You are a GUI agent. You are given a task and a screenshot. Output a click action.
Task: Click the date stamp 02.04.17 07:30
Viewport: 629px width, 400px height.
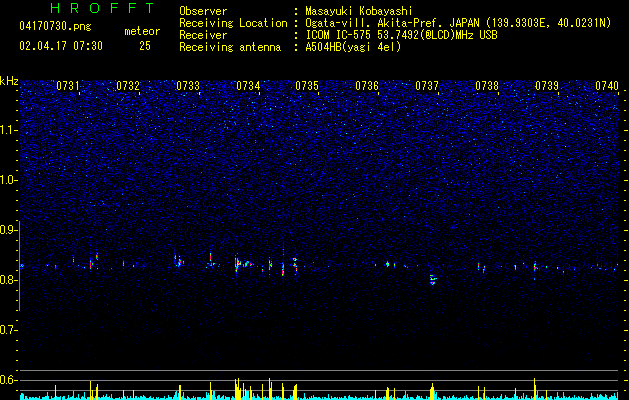coord(61,46)
